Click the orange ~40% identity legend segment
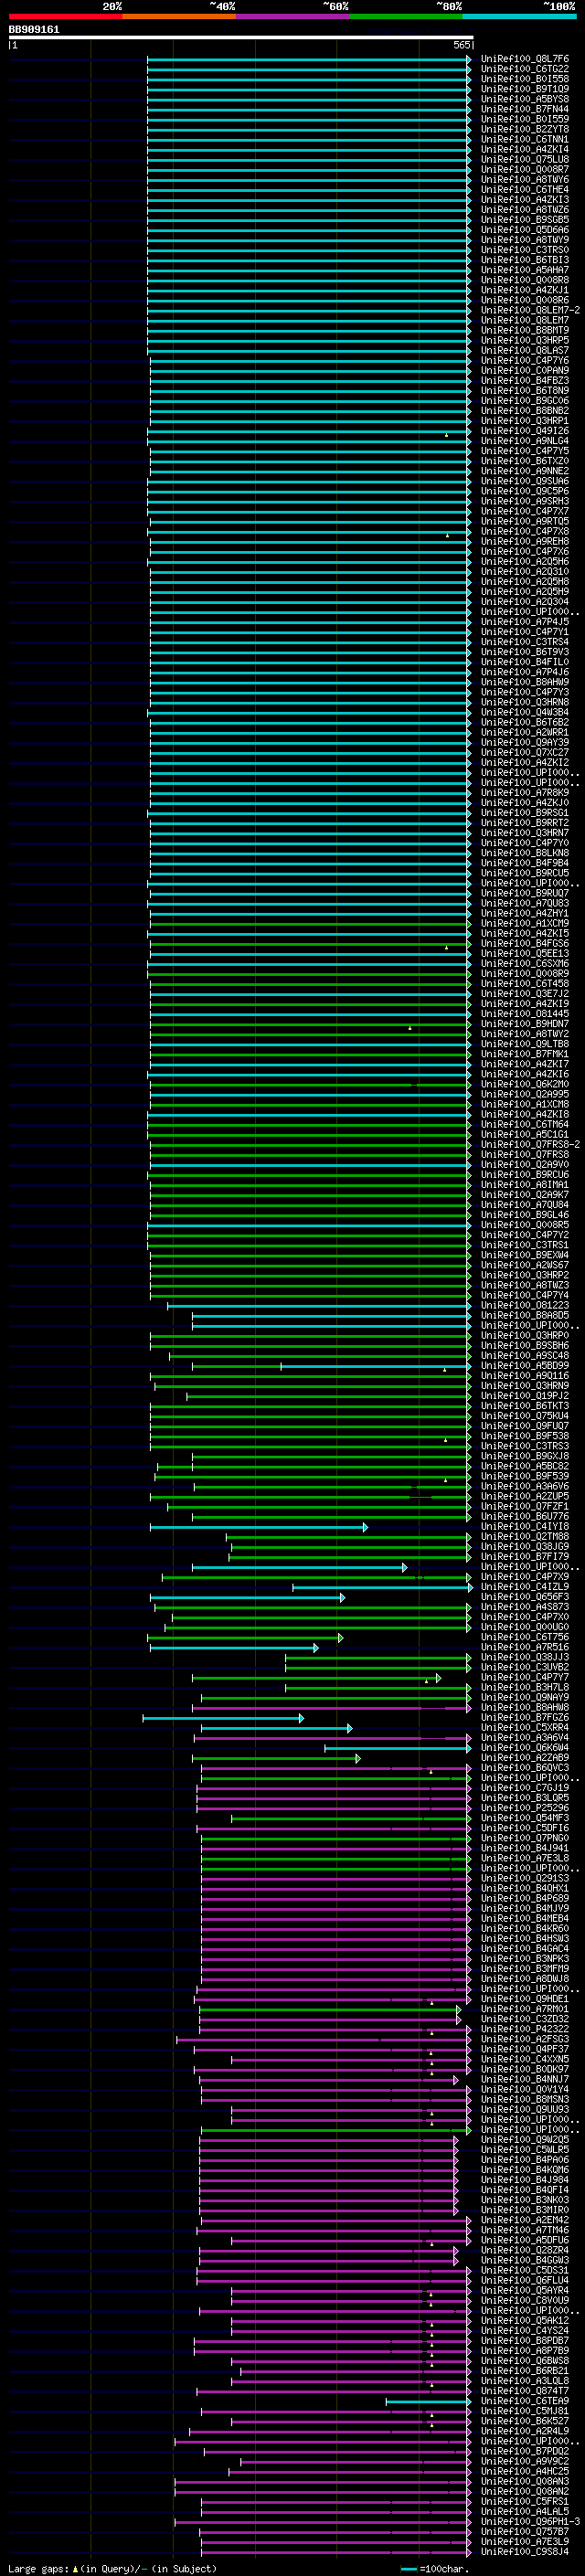The width and height of the screenshot is (585, 2576). click(179, 16)
